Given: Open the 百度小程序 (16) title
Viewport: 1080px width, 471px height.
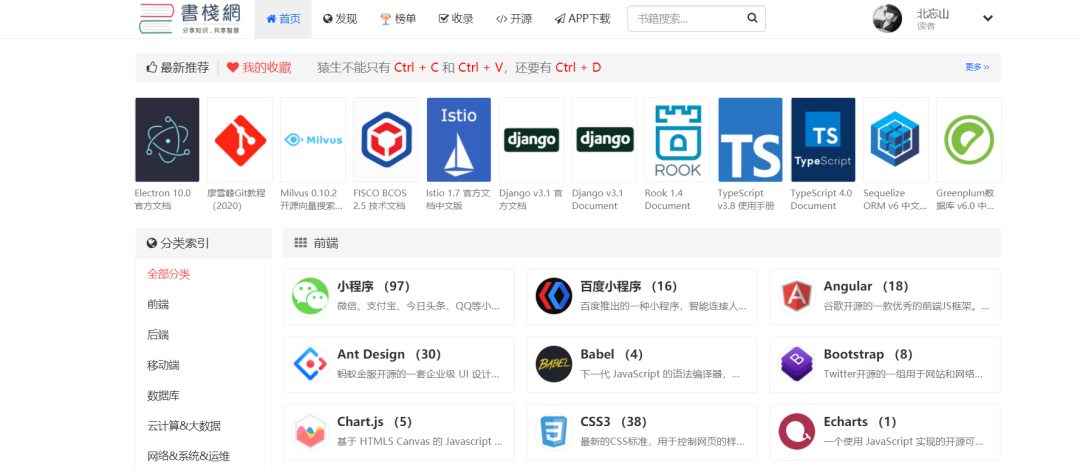Looking at the screenshot, I should [629, 286].
